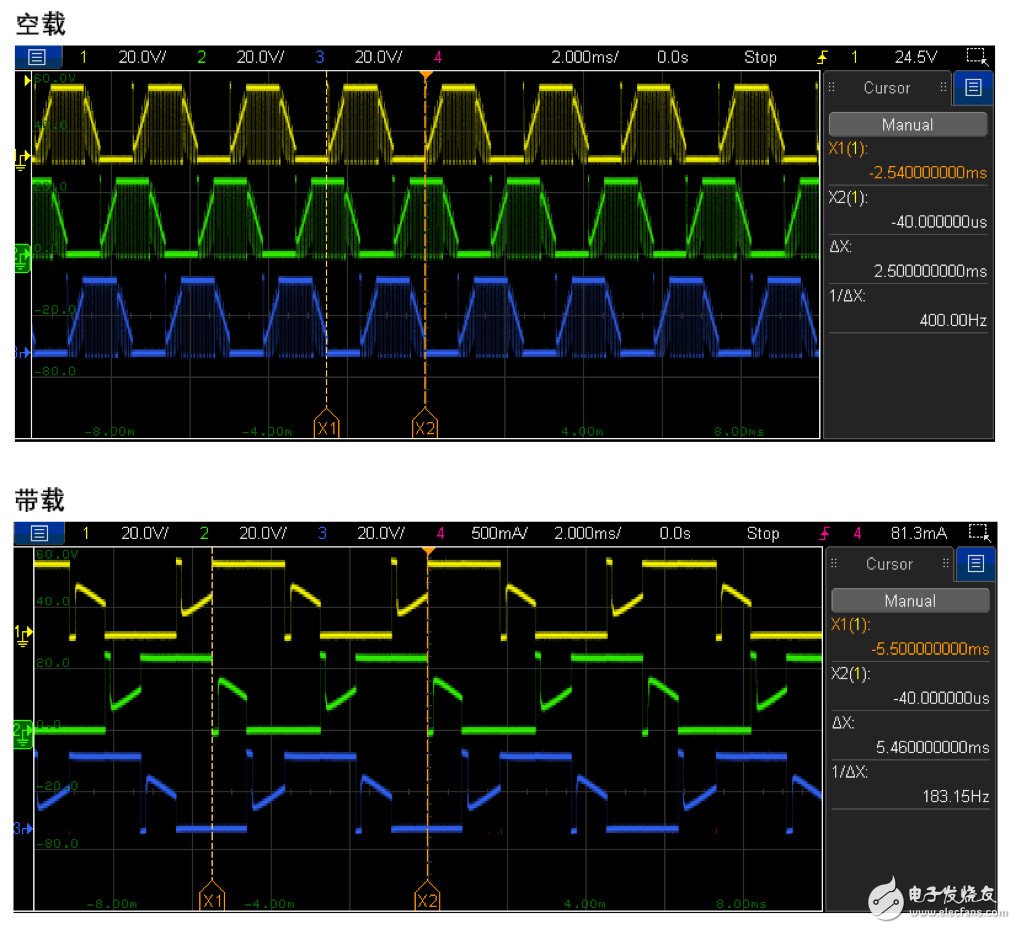1016x929 pixels.
Task: Open the main menu icon in the 空载 scope
Action: click(38, 57)
